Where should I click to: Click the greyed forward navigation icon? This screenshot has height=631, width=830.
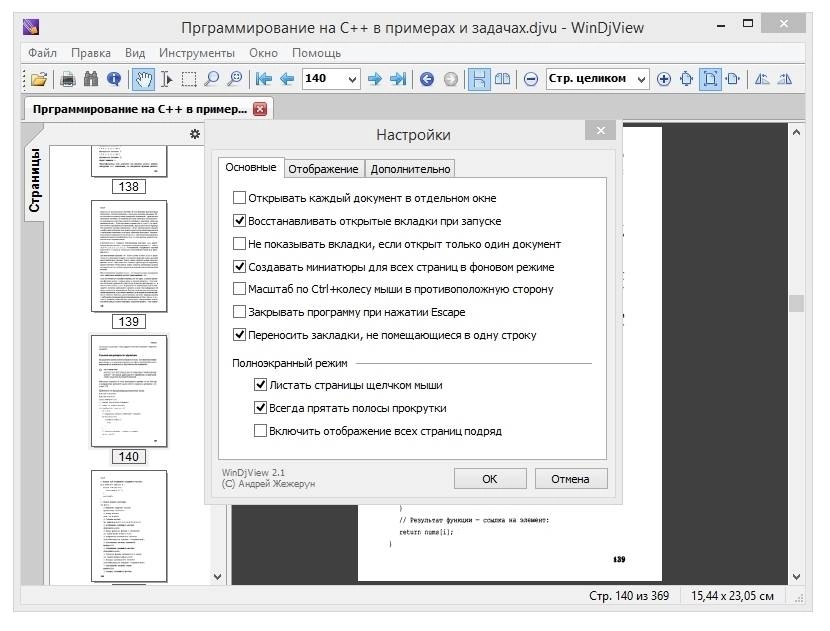click(x=450, y=79)
